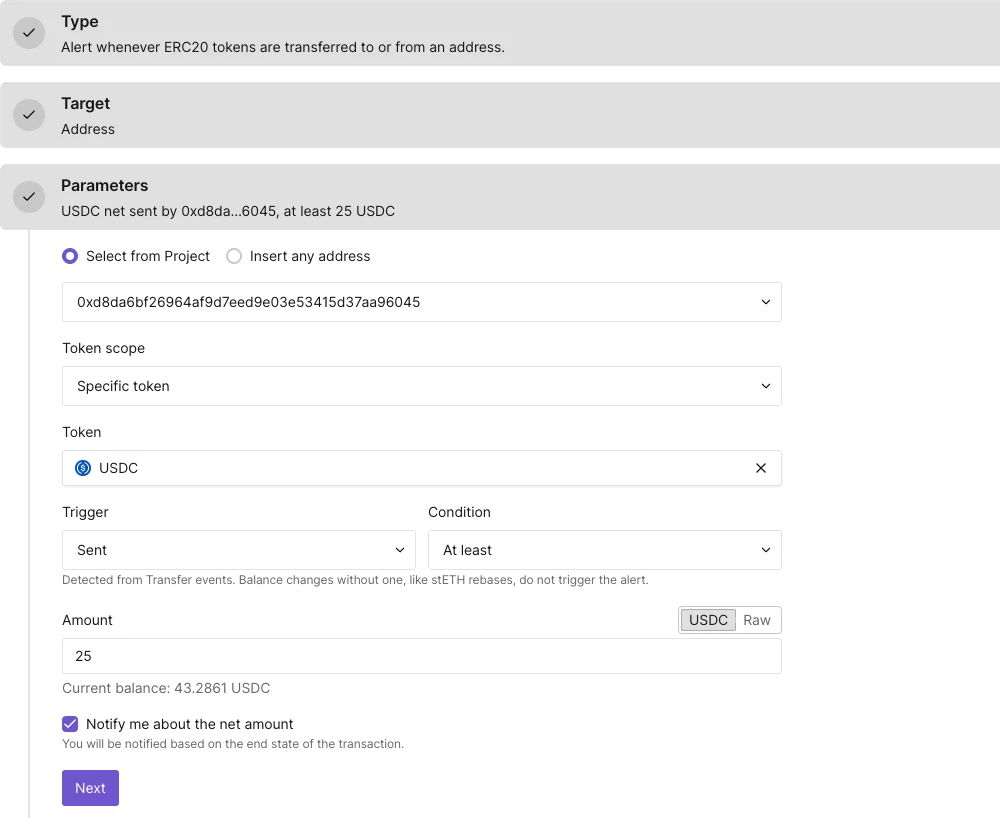The image size is (1000, 818).
Task: Click the 'Token scope' label
Action: 103,348
